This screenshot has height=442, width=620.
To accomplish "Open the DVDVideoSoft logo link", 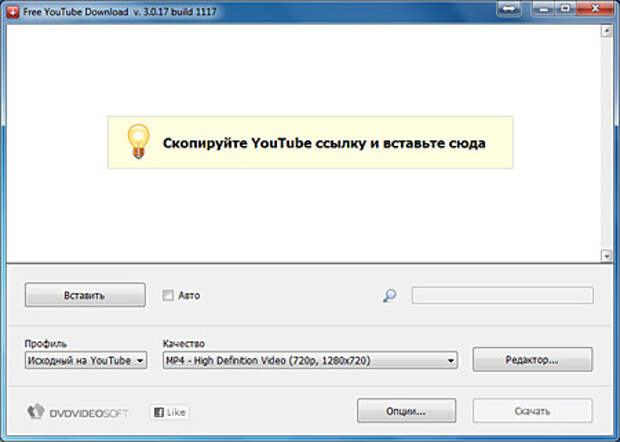I will point(78,412).
